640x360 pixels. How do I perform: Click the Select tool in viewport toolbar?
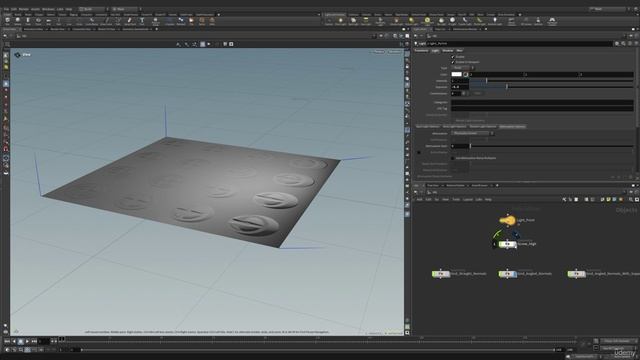pos(6,55)
